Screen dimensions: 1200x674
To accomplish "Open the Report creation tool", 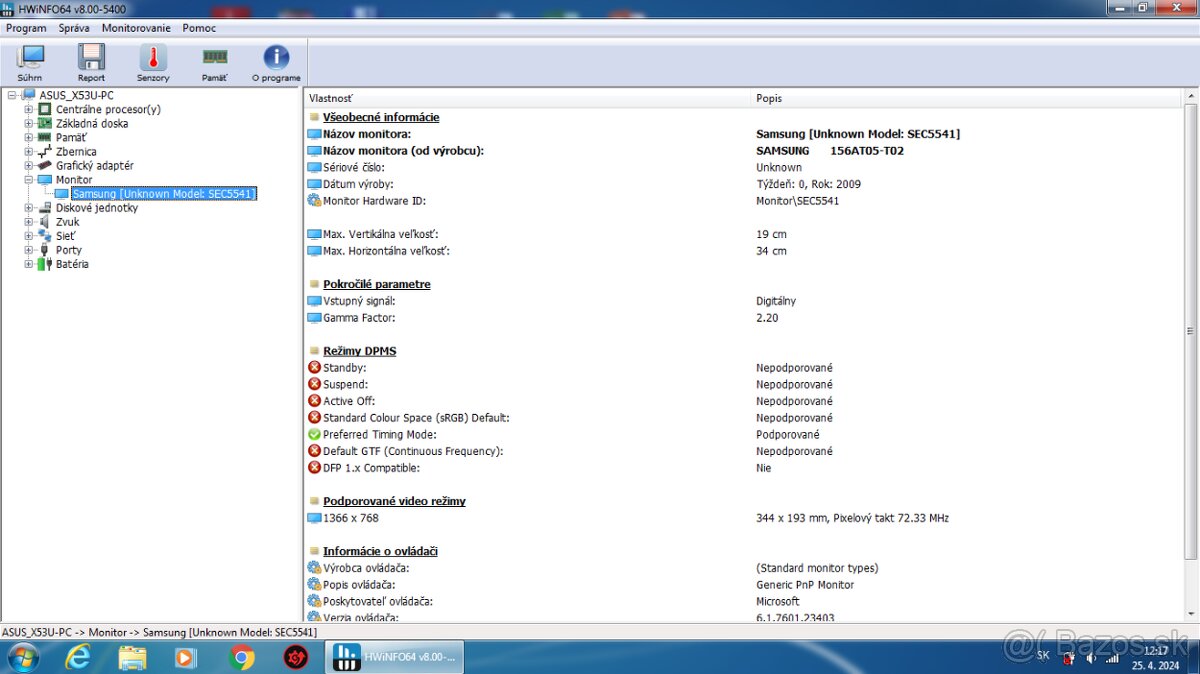I will (x=91, y=61).
